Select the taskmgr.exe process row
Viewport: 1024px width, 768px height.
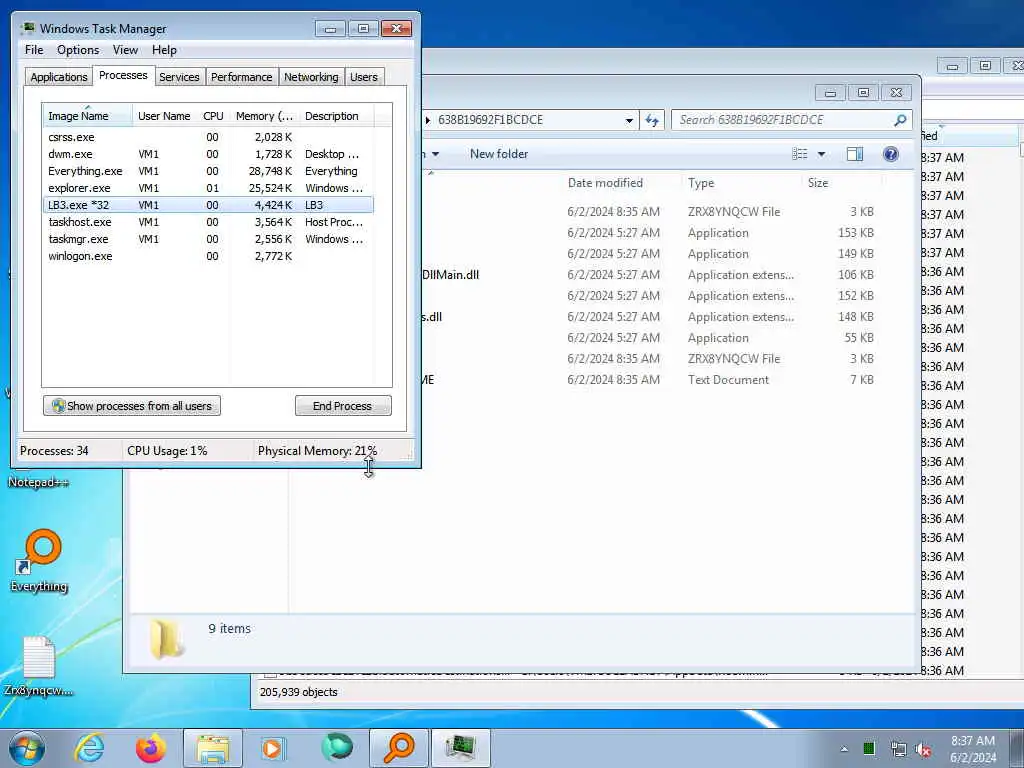coord(208,239)
